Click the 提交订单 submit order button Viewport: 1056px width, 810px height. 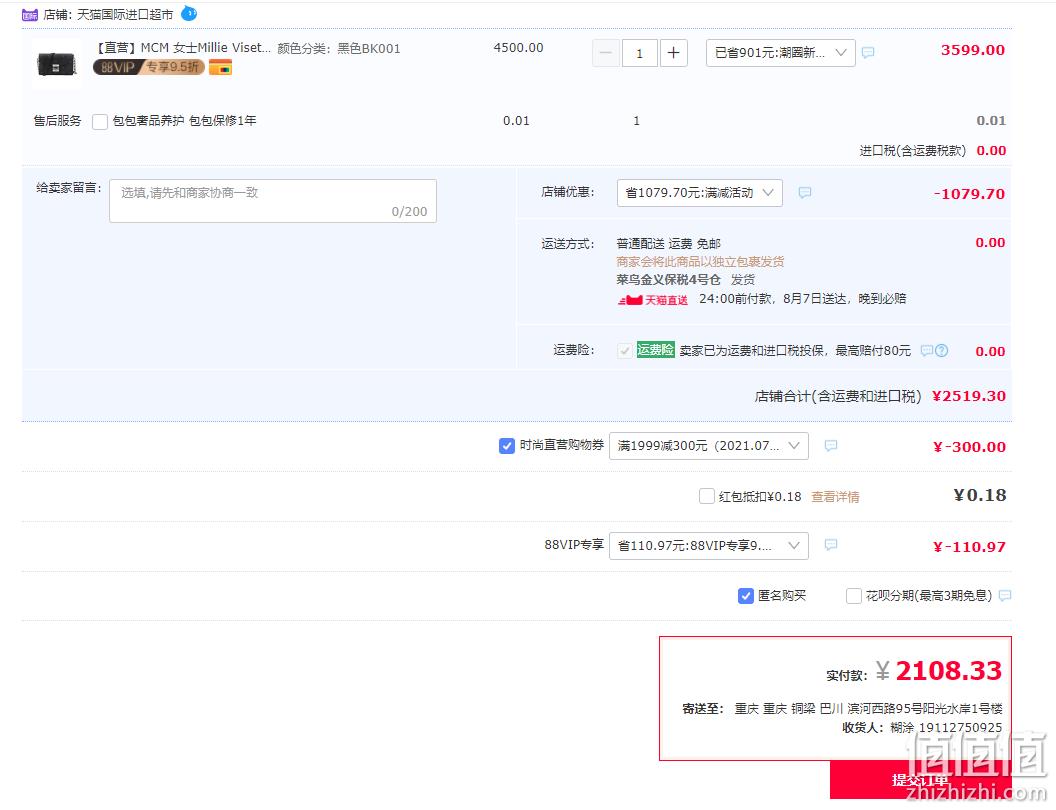[x=921, y=780]
